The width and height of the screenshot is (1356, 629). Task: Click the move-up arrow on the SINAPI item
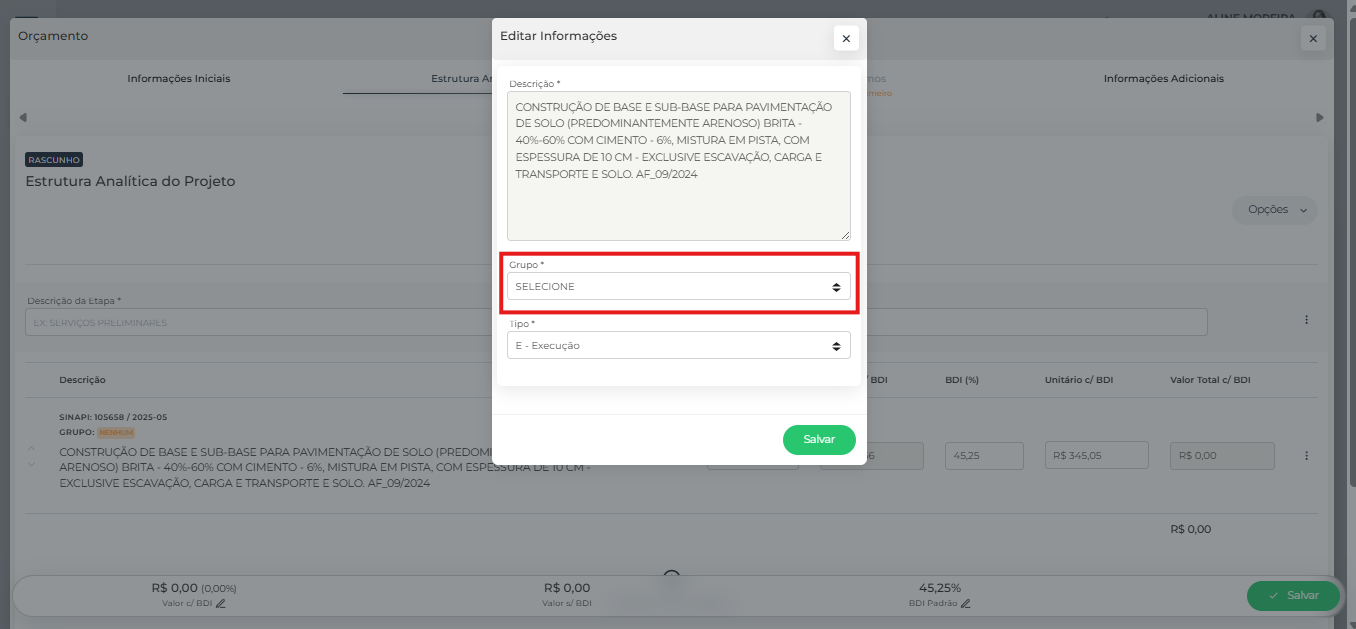[31, 448]
